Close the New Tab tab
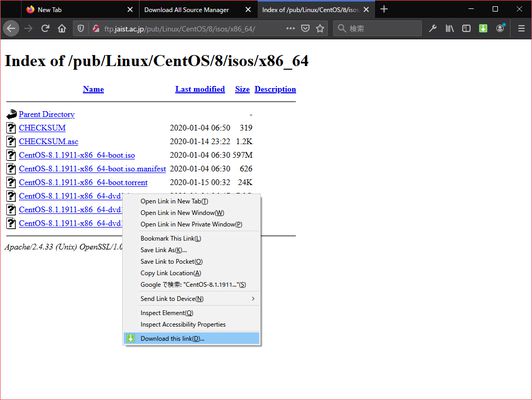Viewport: 532px width, 400px height. click(130, 10)
